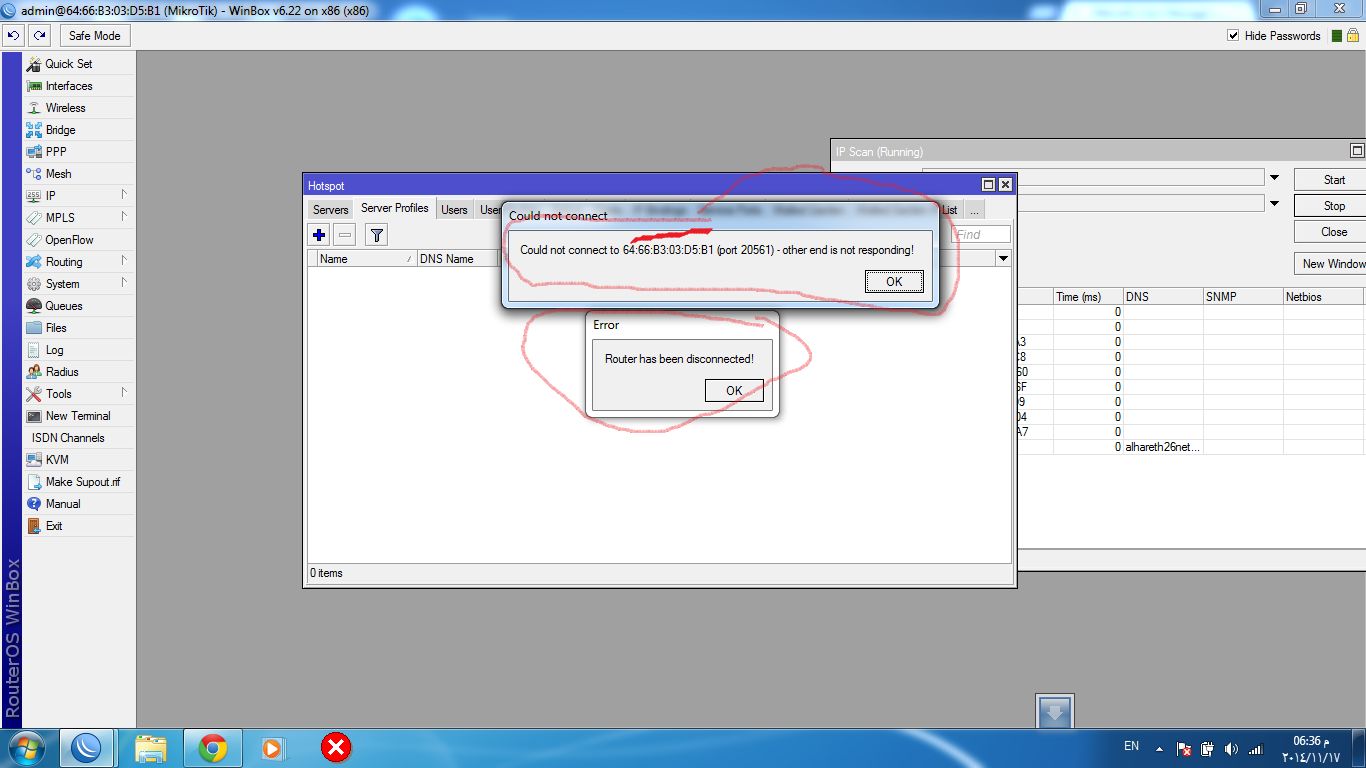
Task: Open the OpenFlow icon in sidebar
Action: [x=34, y=240]
